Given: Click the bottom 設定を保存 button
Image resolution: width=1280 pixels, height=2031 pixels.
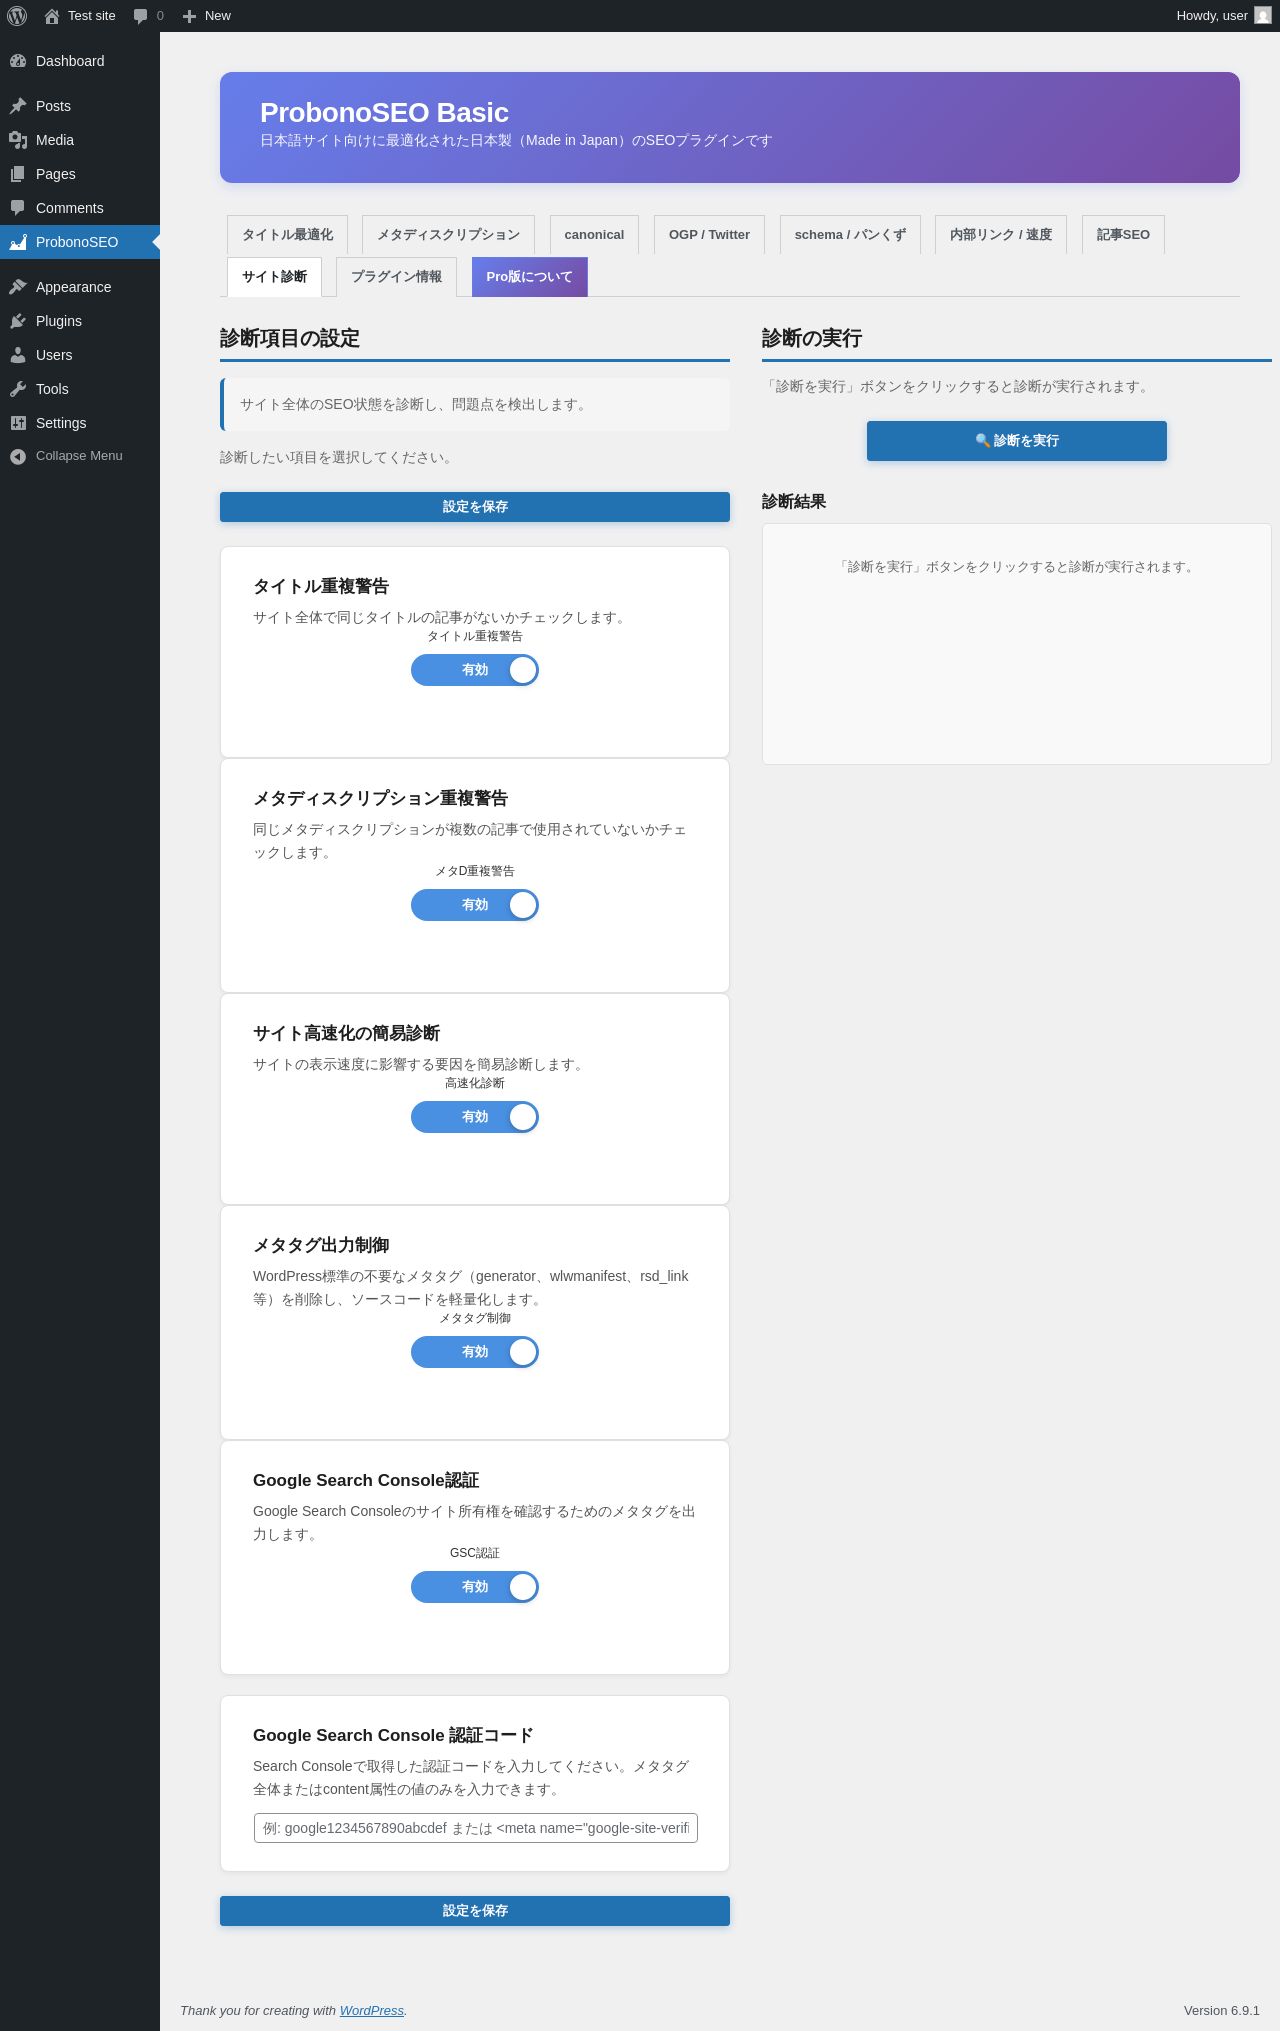Looking at the screenshot, I should 475,1911.
